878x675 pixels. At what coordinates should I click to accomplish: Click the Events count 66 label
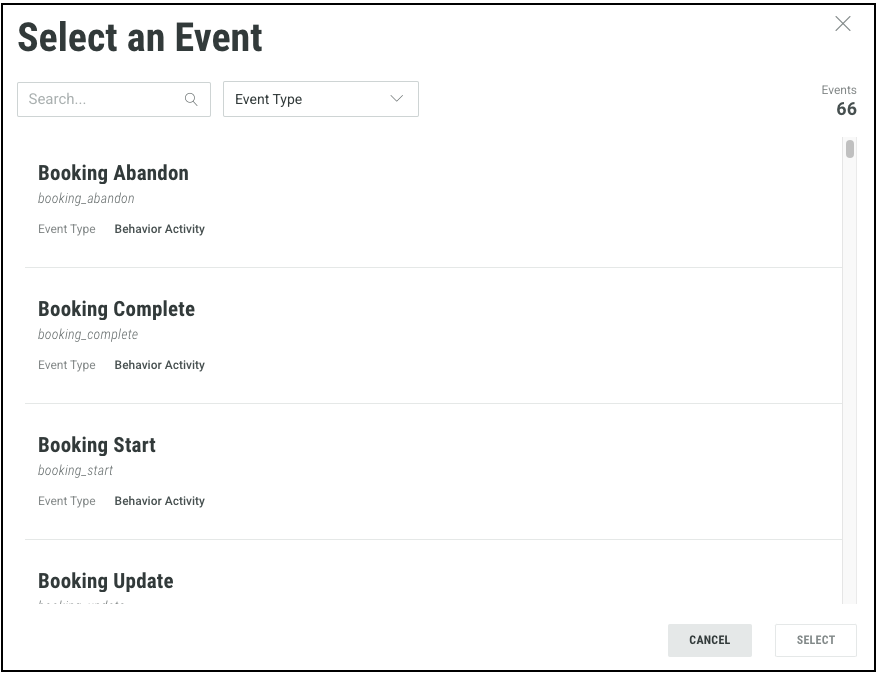pyautogui.click(x=846, y=109)
